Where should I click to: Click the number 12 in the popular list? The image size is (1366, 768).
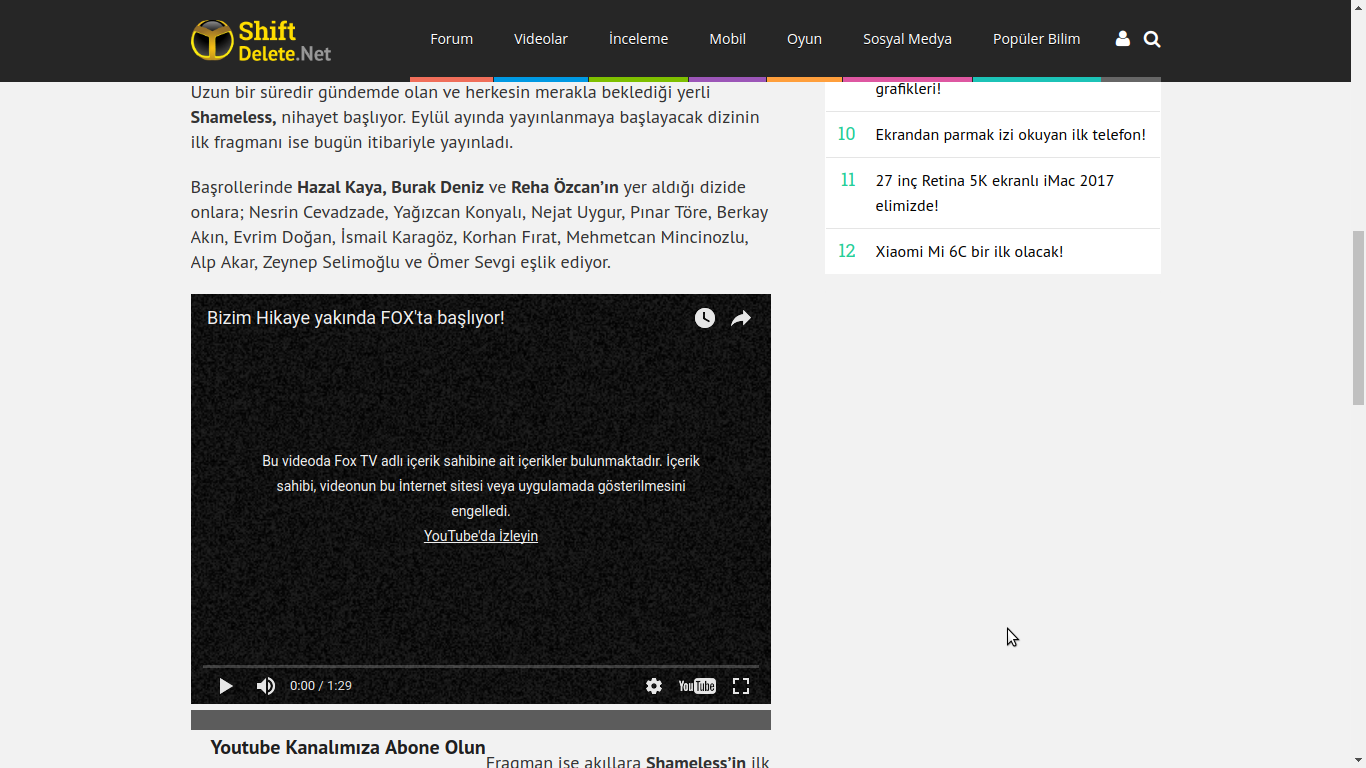pyautogui.click(x=847, y=251)
